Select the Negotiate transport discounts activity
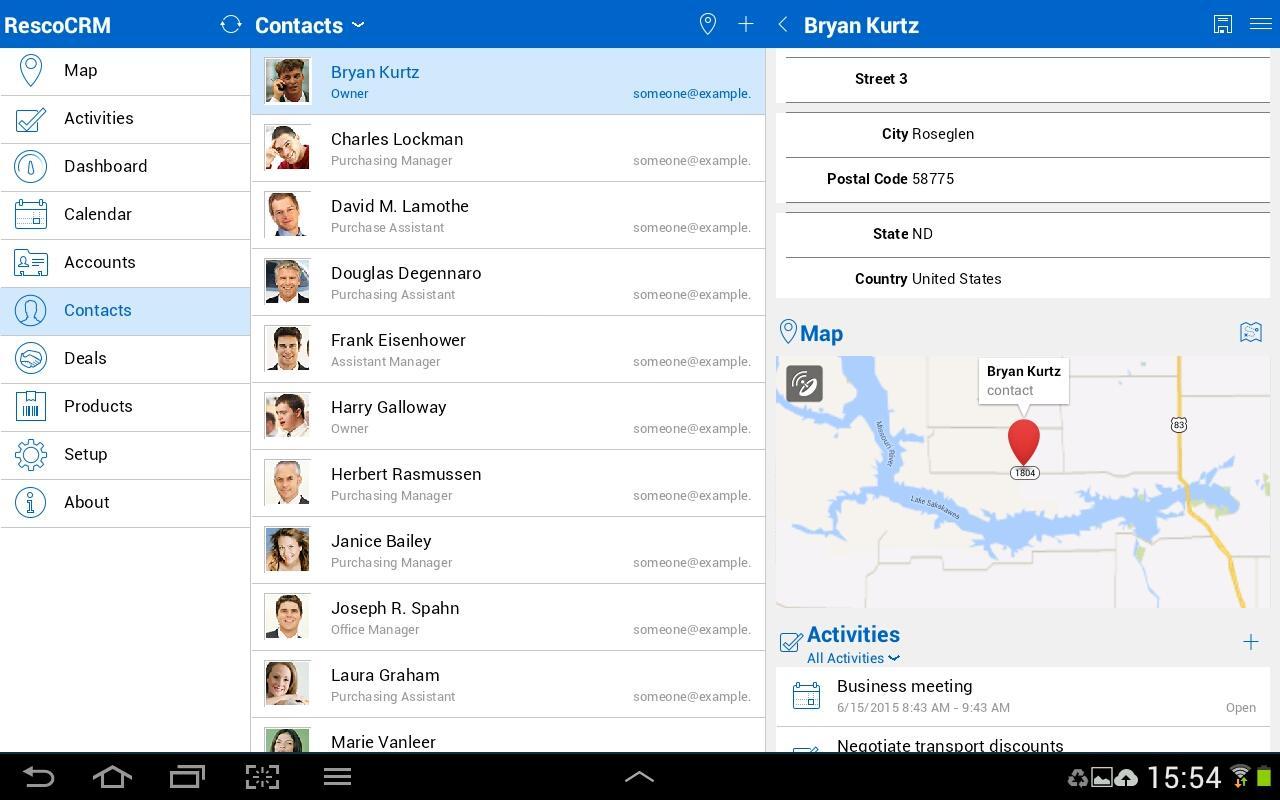Image resolution: width=1280 pixels, height=800 pixels. [x=950, y=746]
